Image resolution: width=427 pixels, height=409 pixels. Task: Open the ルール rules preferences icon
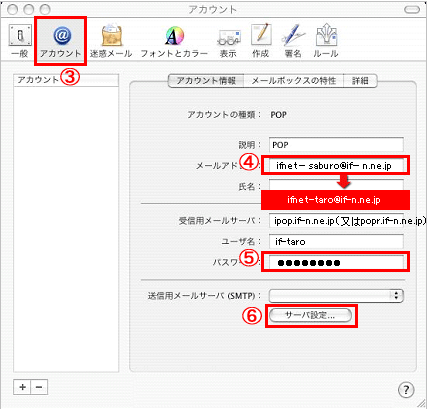[x=326, y=41]
